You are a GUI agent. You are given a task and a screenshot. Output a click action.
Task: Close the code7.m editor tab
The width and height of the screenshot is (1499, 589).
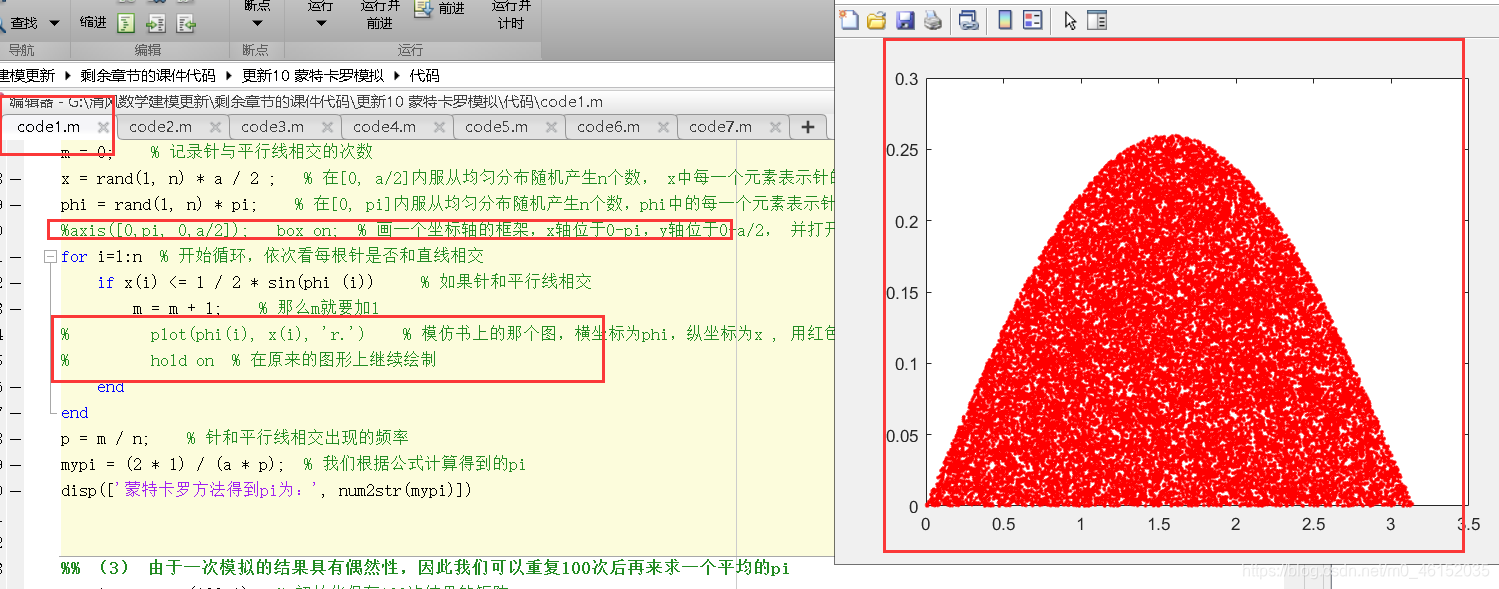[x=774, y=127]
